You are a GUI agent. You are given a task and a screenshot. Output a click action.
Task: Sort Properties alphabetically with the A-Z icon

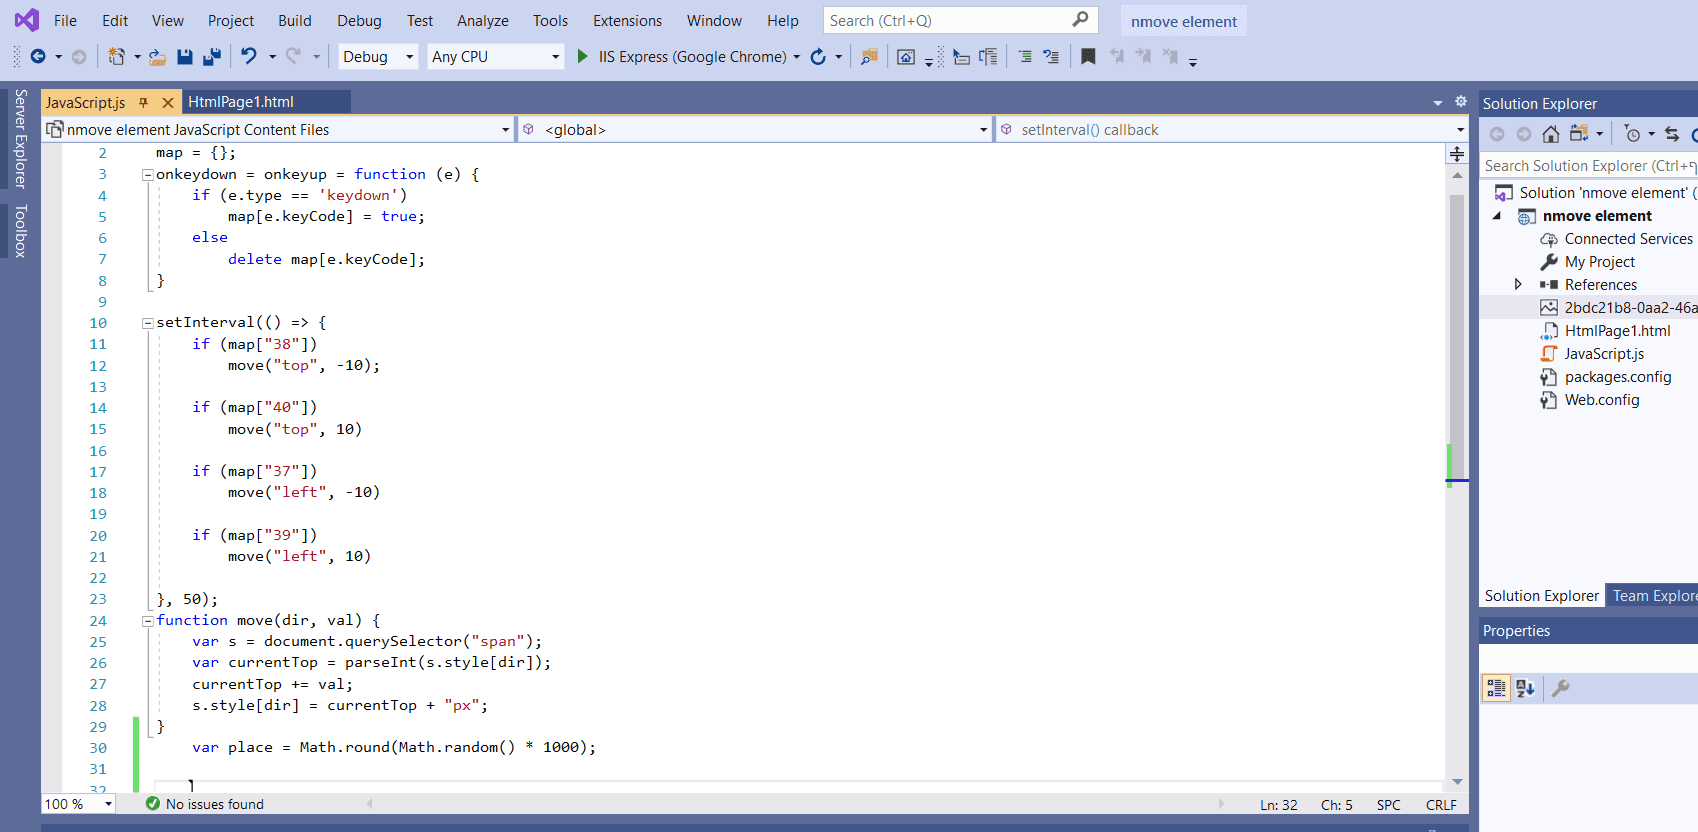tap(1525, 688)
